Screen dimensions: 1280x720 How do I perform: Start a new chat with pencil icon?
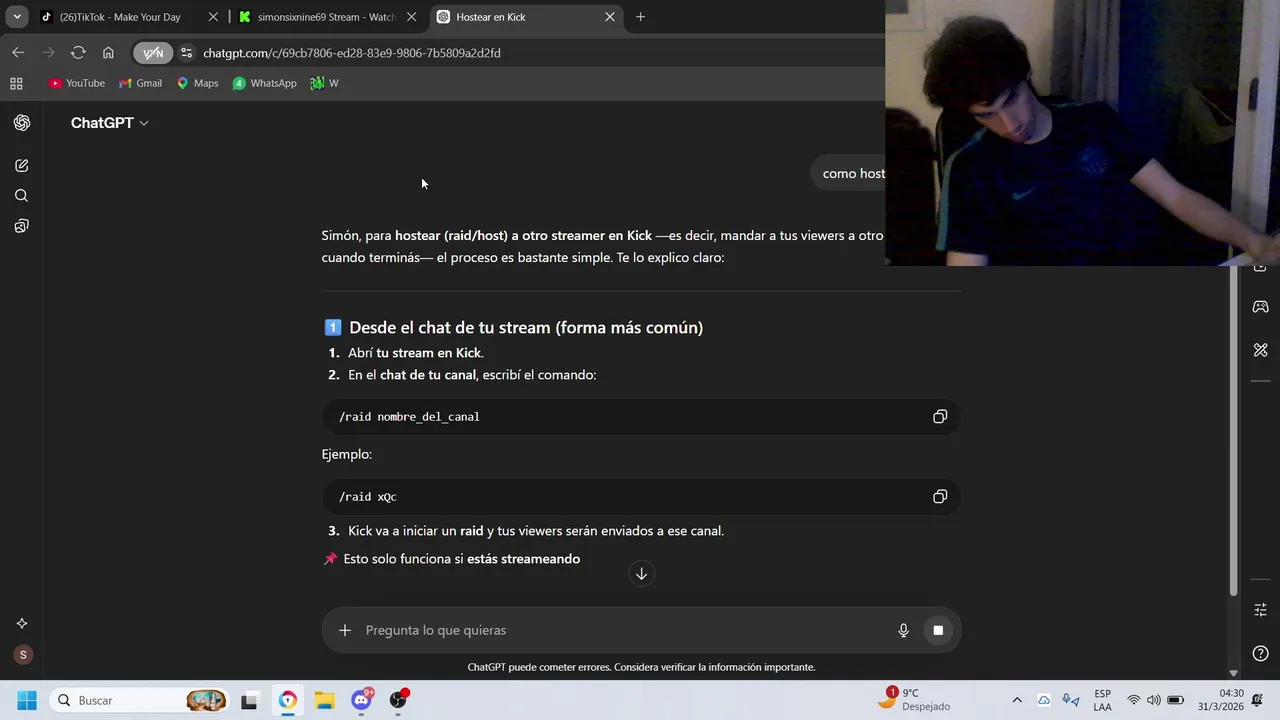22,165
